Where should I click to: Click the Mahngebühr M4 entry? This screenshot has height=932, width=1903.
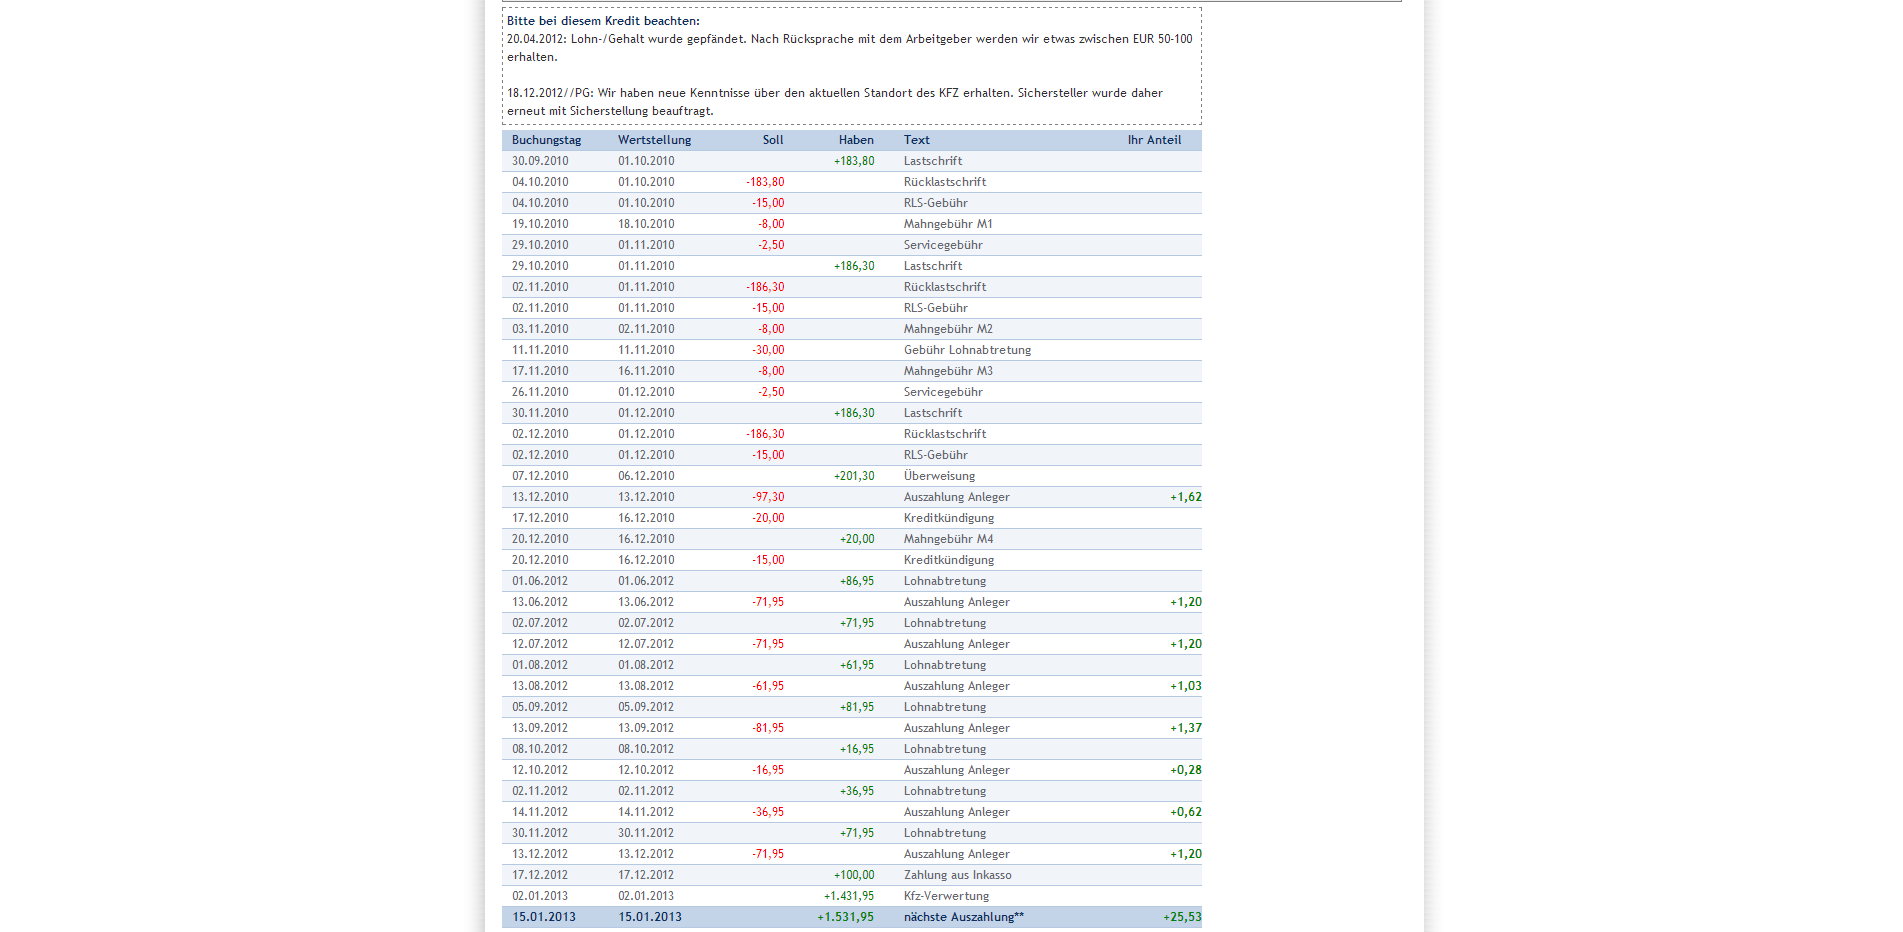pos(948,539)
